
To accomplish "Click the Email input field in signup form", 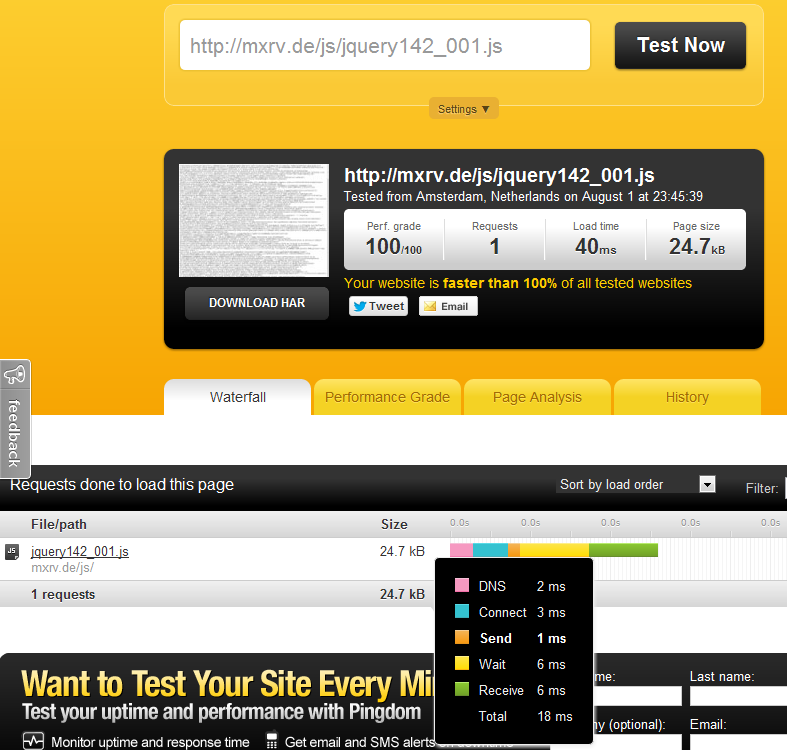I will tap(738, 742).
